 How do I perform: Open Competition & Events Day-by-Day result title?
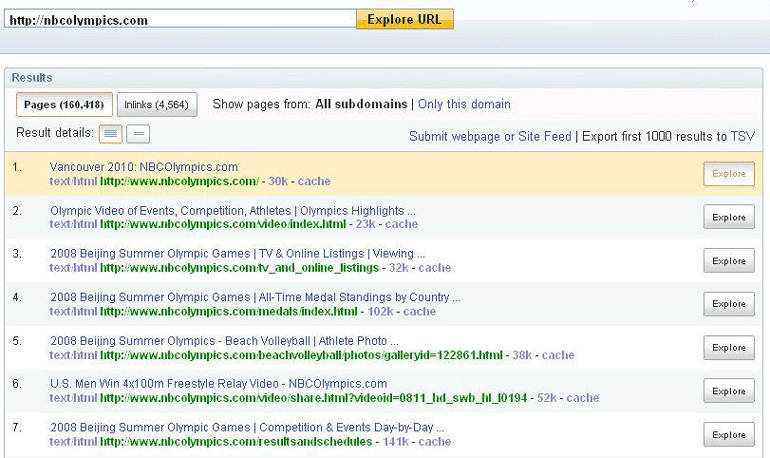pos(247,428)
